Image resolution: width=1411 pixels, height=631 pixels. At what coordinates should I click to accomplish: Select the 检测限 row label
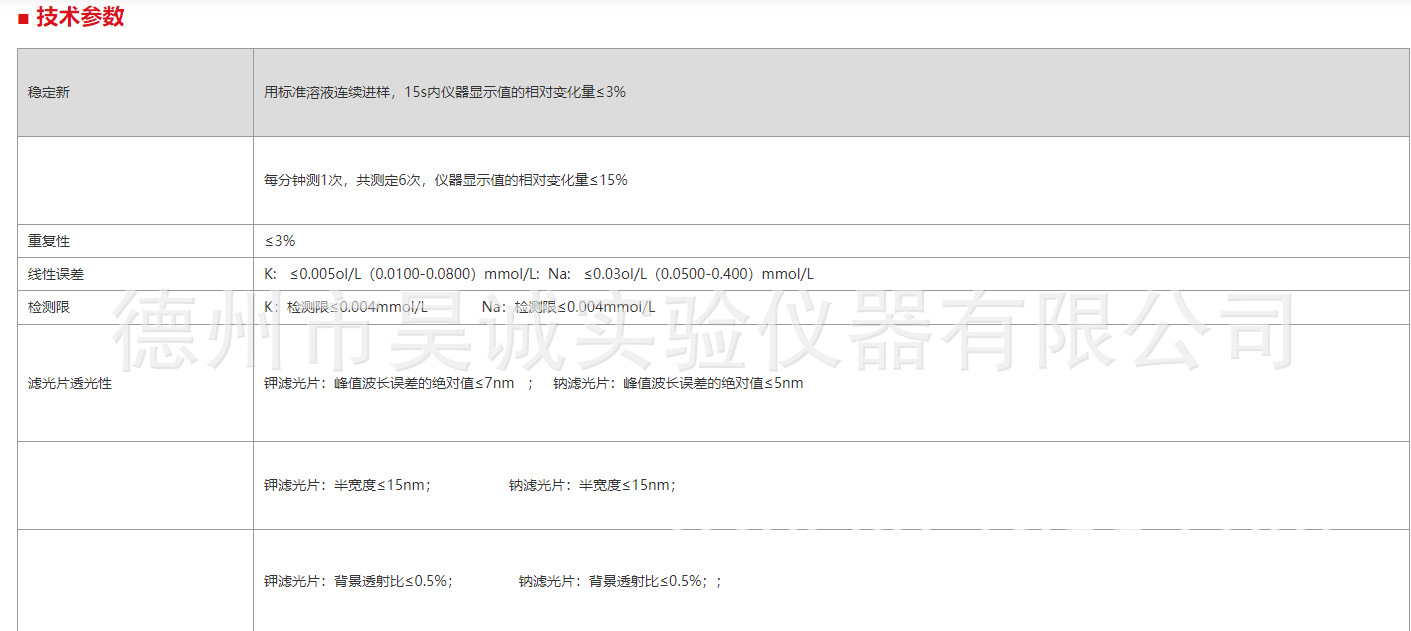tap(49, 307)
